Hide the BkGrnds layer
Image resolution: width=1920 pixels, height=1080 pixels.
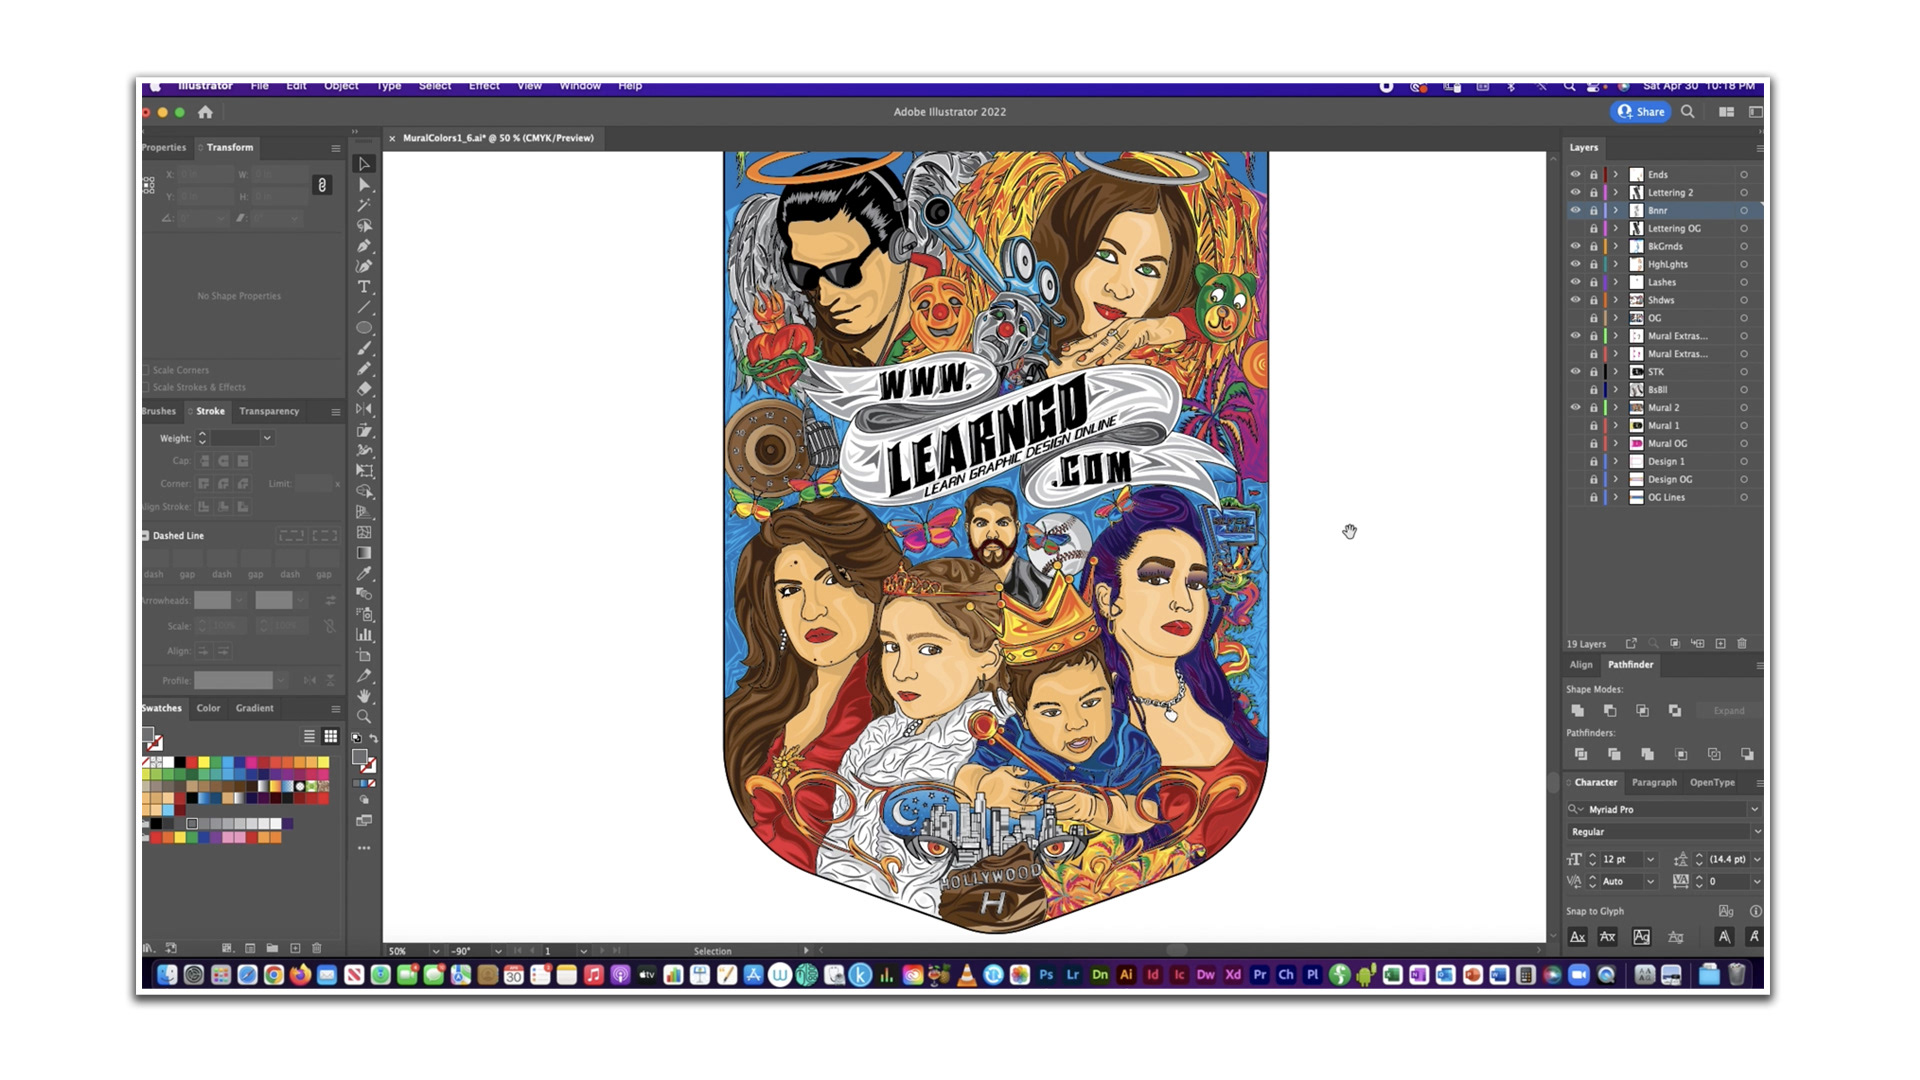click(x=1575, y=246)
